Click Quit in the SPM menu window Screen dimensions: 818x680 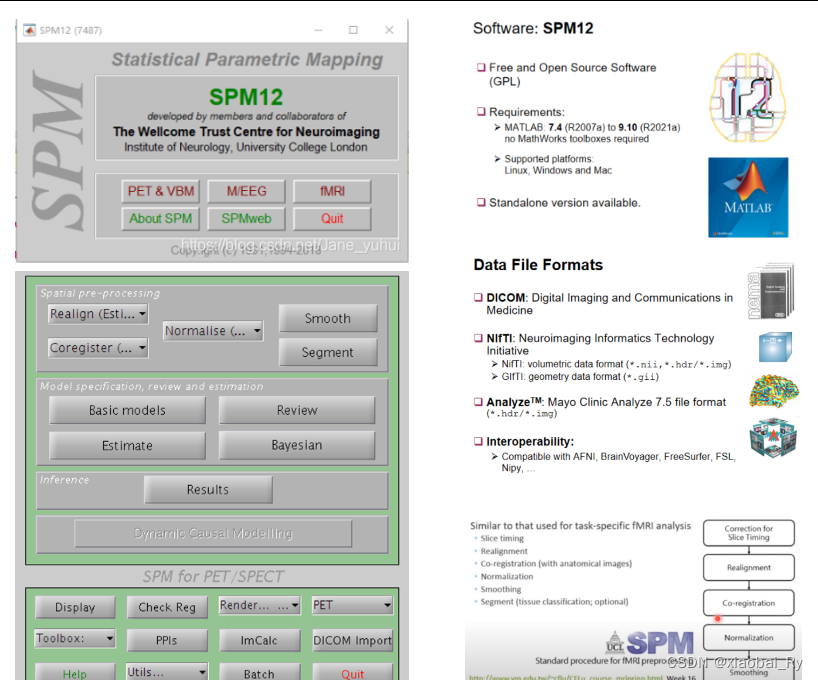click(x=352, y=673)
